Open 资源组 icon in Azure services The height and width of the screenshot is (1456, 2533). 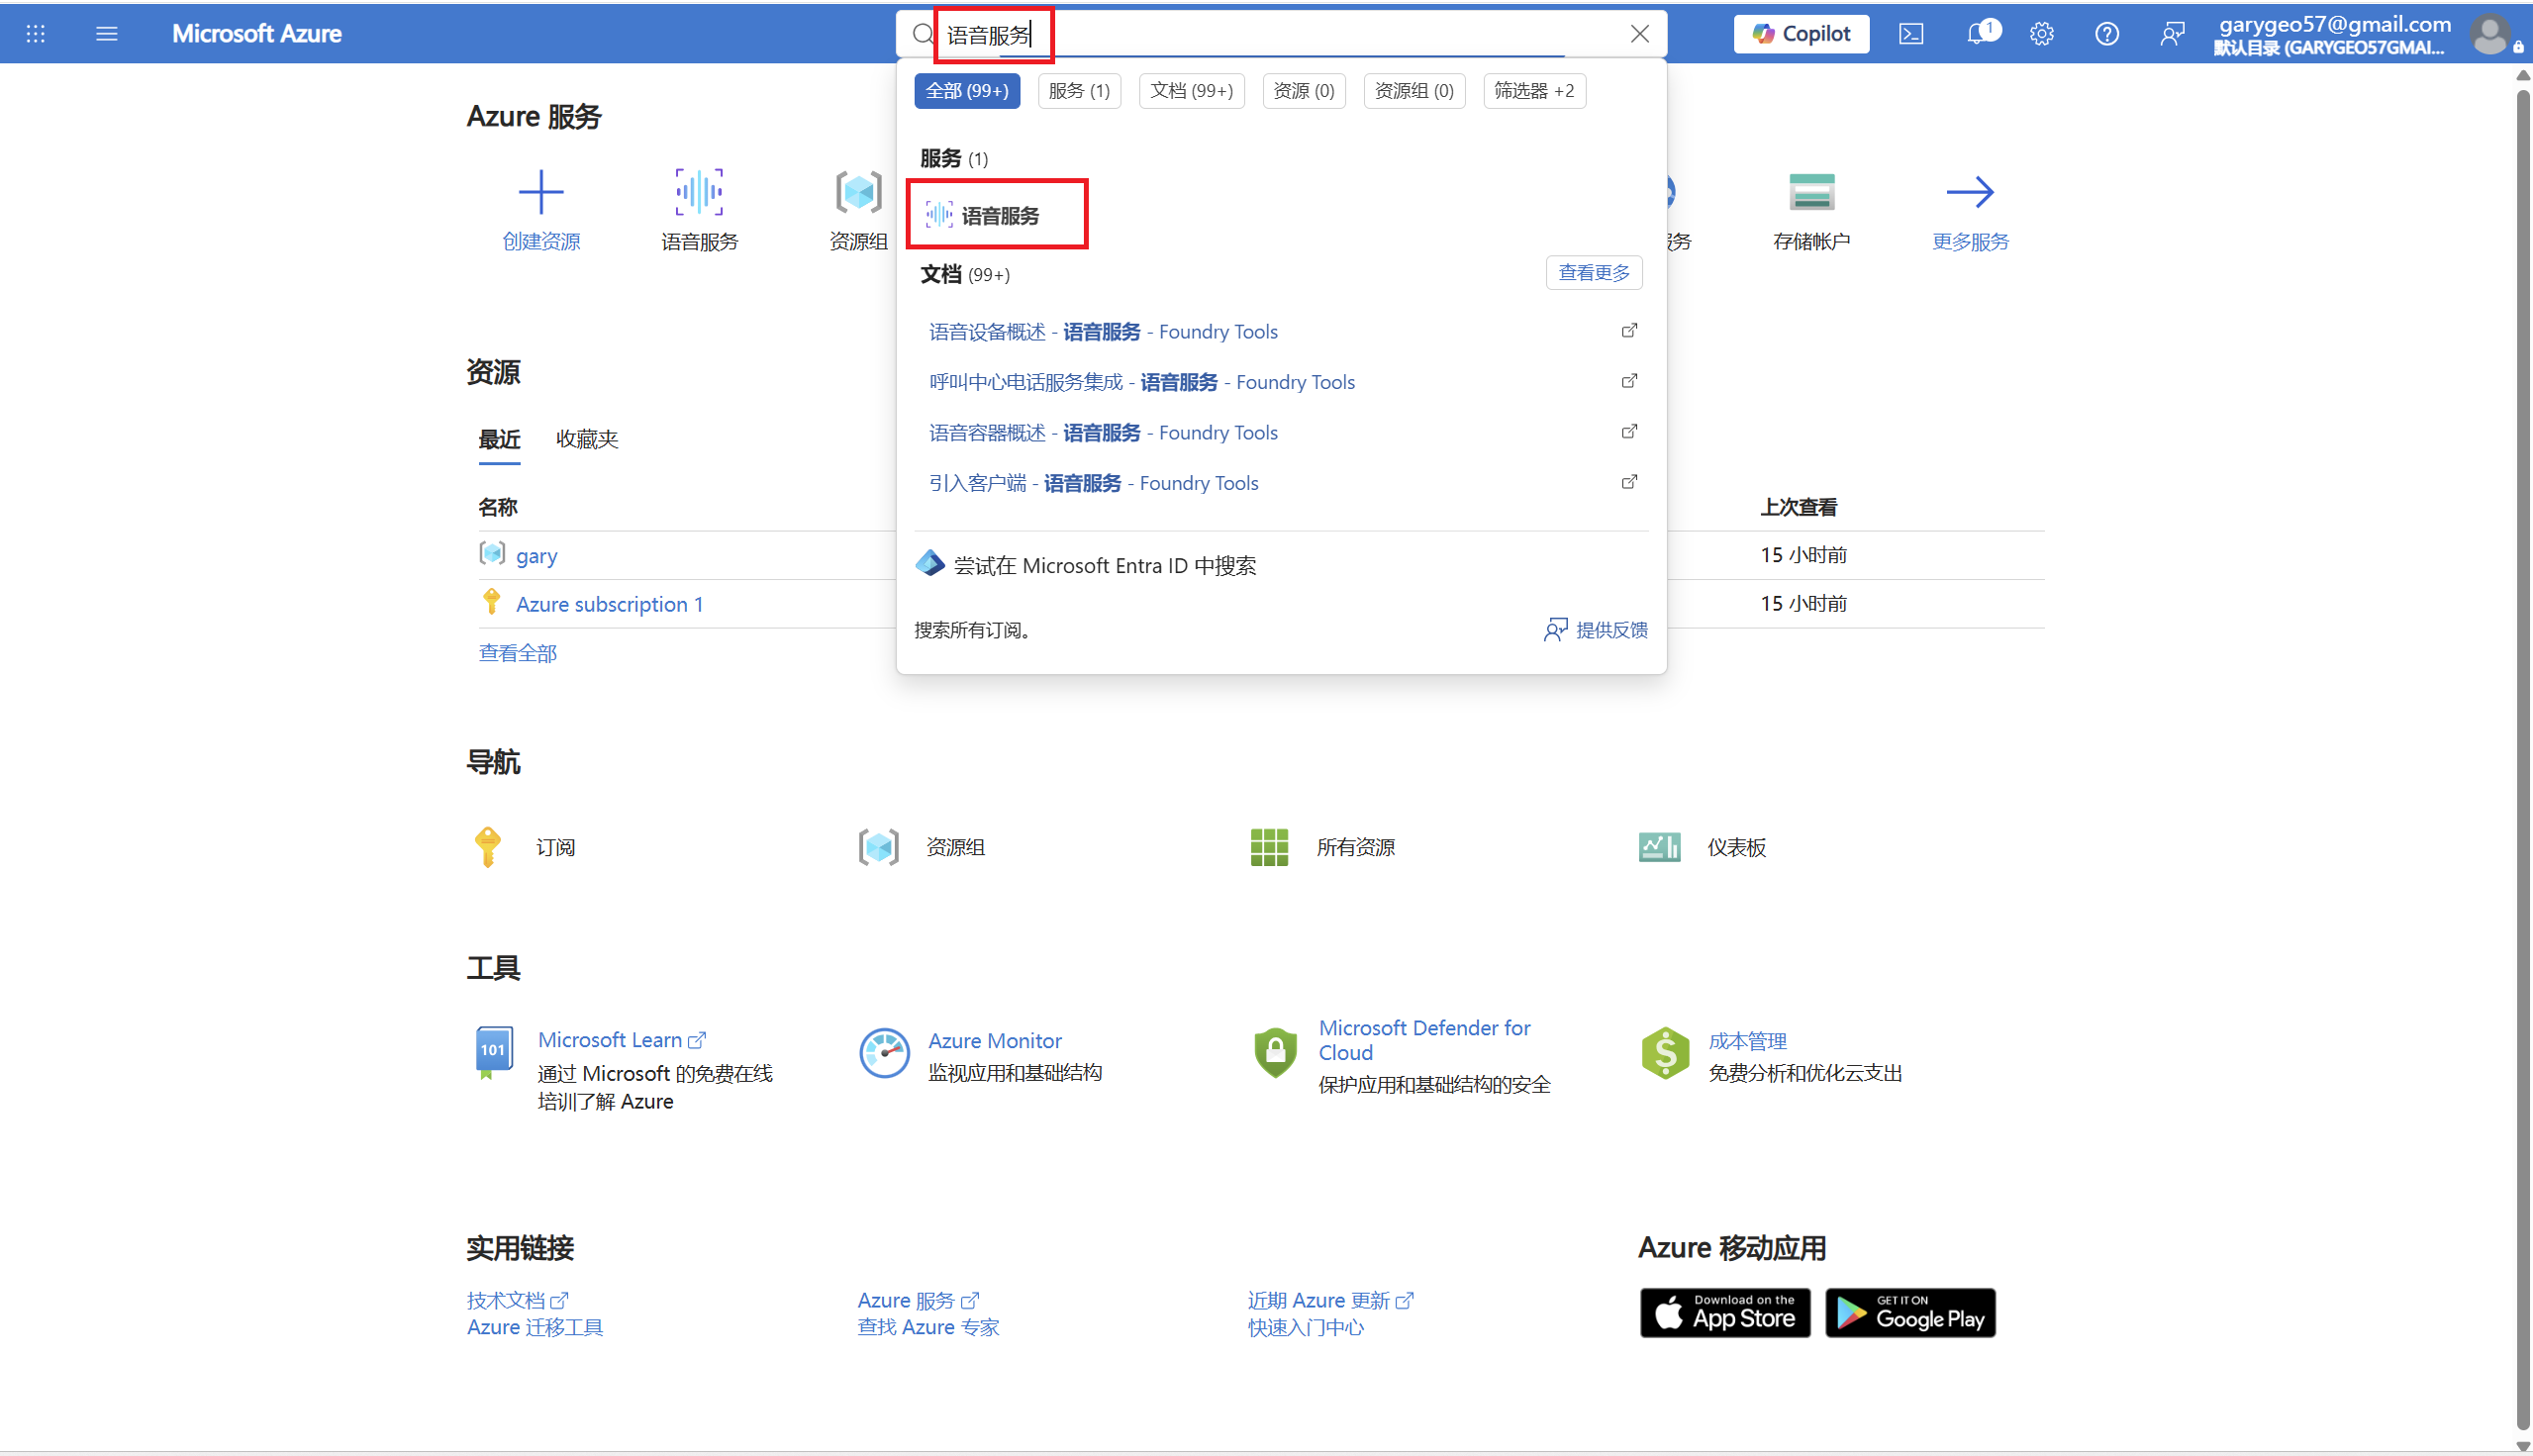tap(859, 192)
